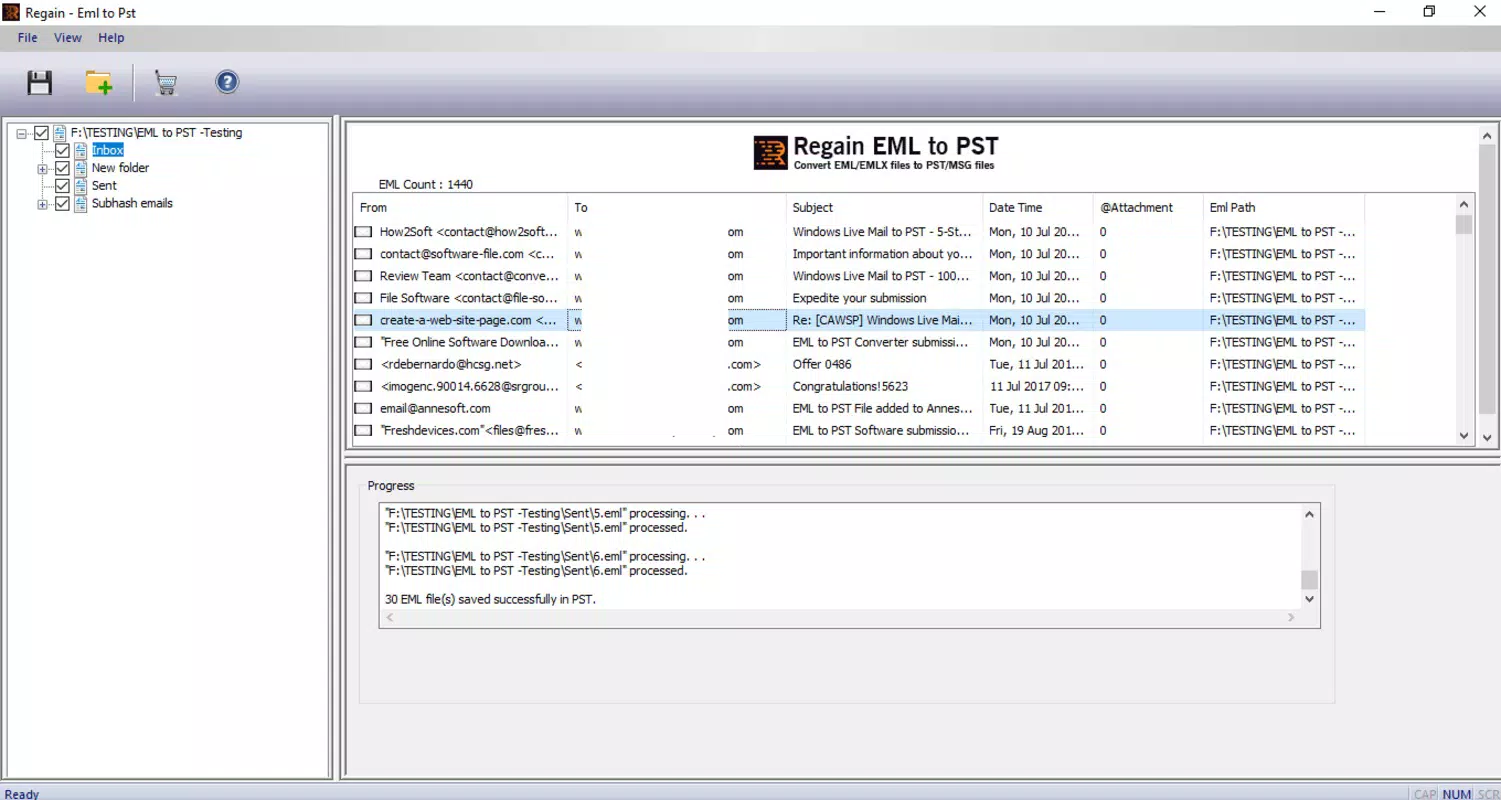
Task: Click the email list vertical scroll thumb
Action: 1464,224
